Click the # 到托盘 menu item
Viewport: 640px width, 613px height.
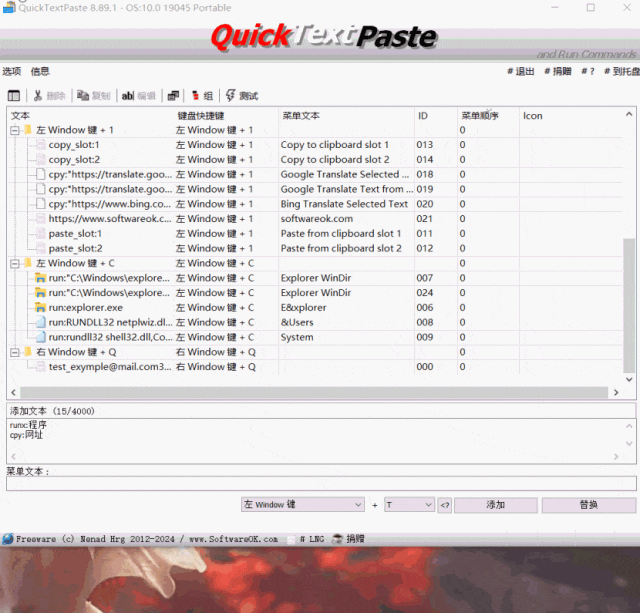[622, 71]
